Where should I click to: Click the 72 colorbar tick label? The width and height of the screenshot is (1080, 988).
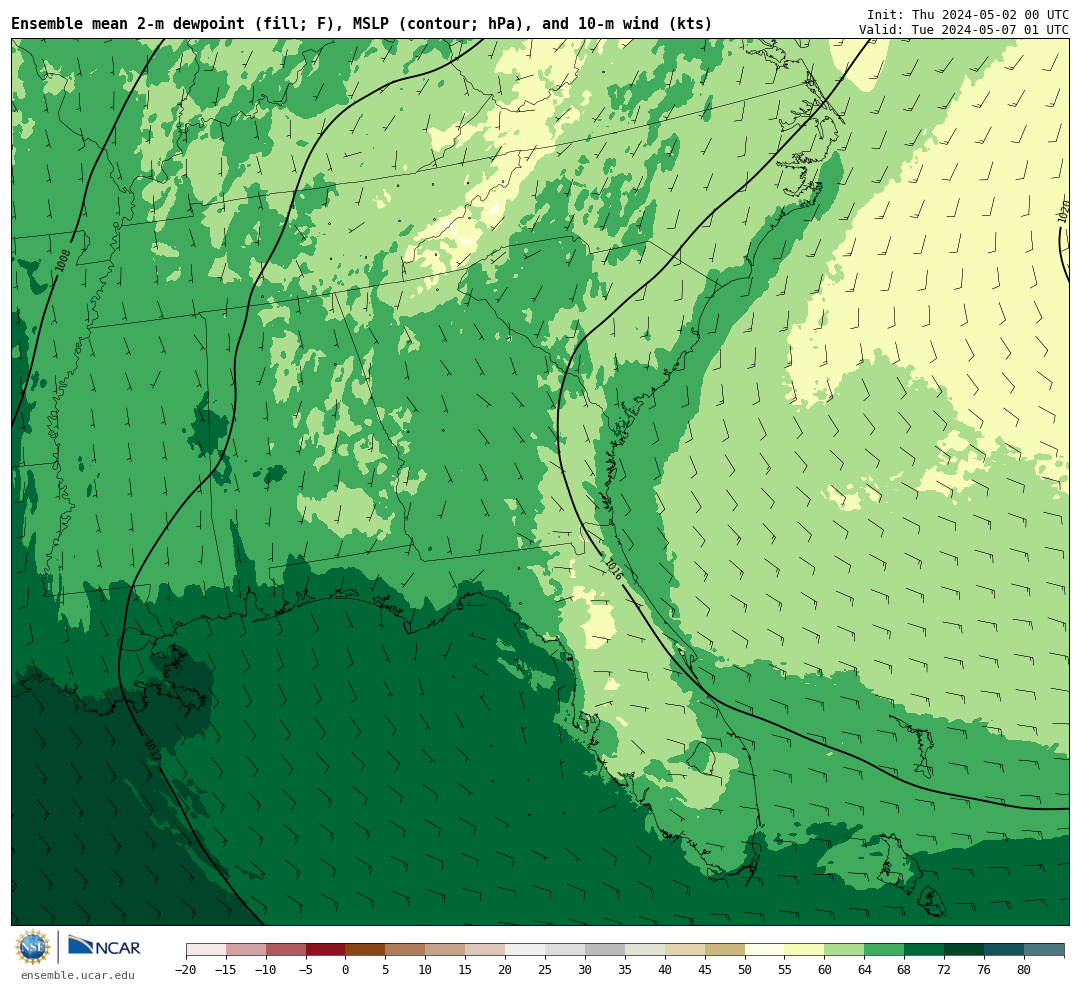(x=945, y=969)
